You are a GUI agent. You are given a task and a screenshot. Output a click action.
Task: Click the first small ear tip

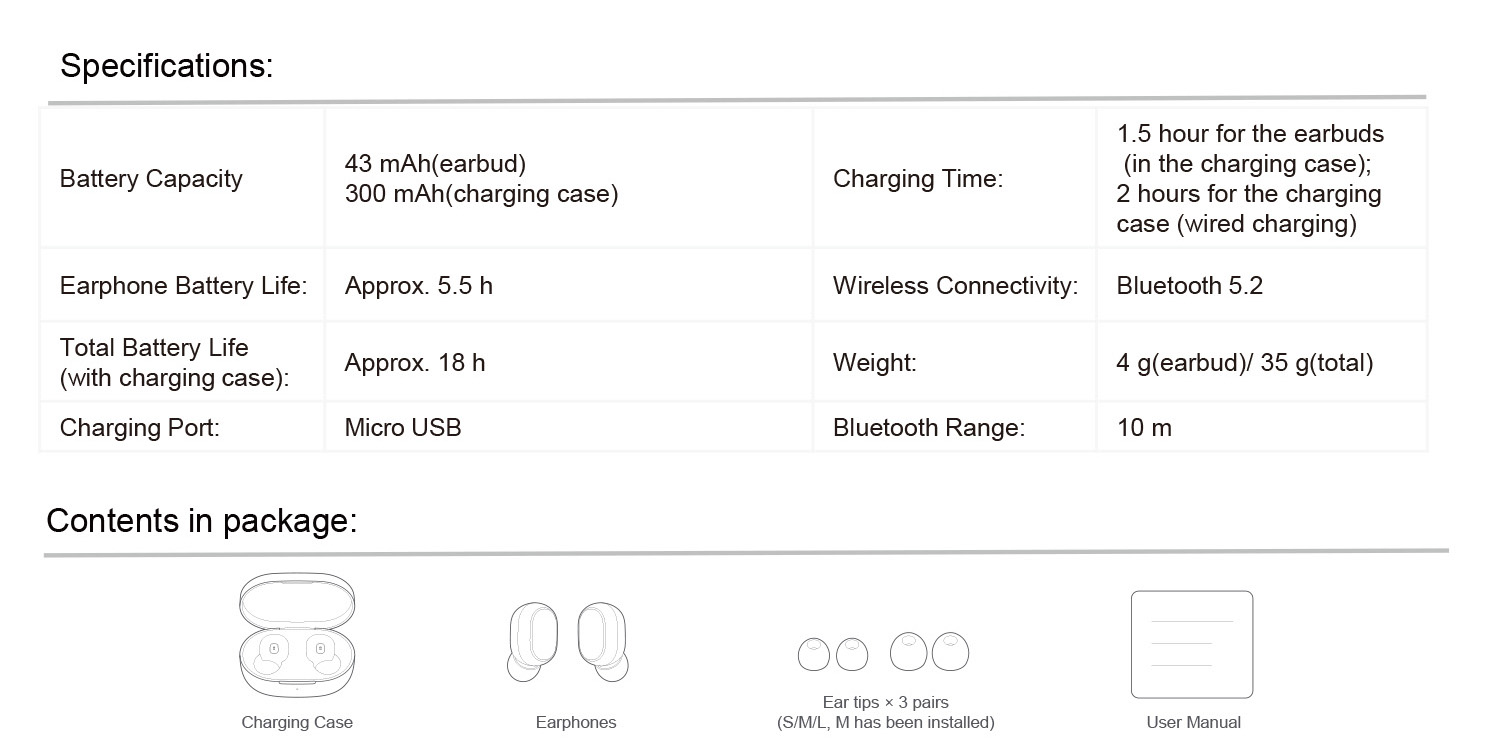pos(814,655)
